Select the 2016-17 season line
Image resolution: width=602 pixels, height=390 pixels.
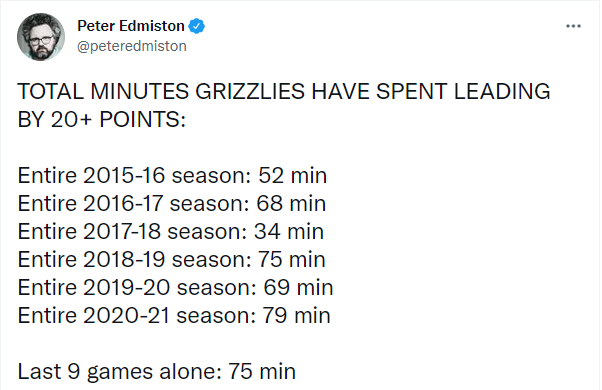[x=172, y=203]
